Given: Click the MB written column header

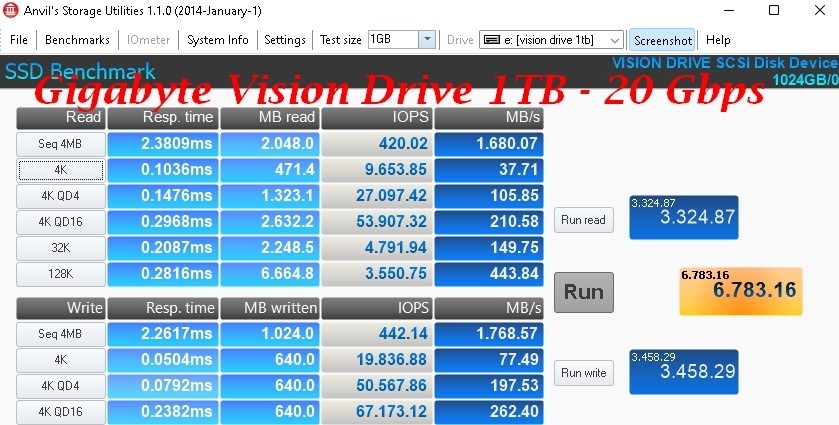Looking at the screenshot, I should (270, 308).
